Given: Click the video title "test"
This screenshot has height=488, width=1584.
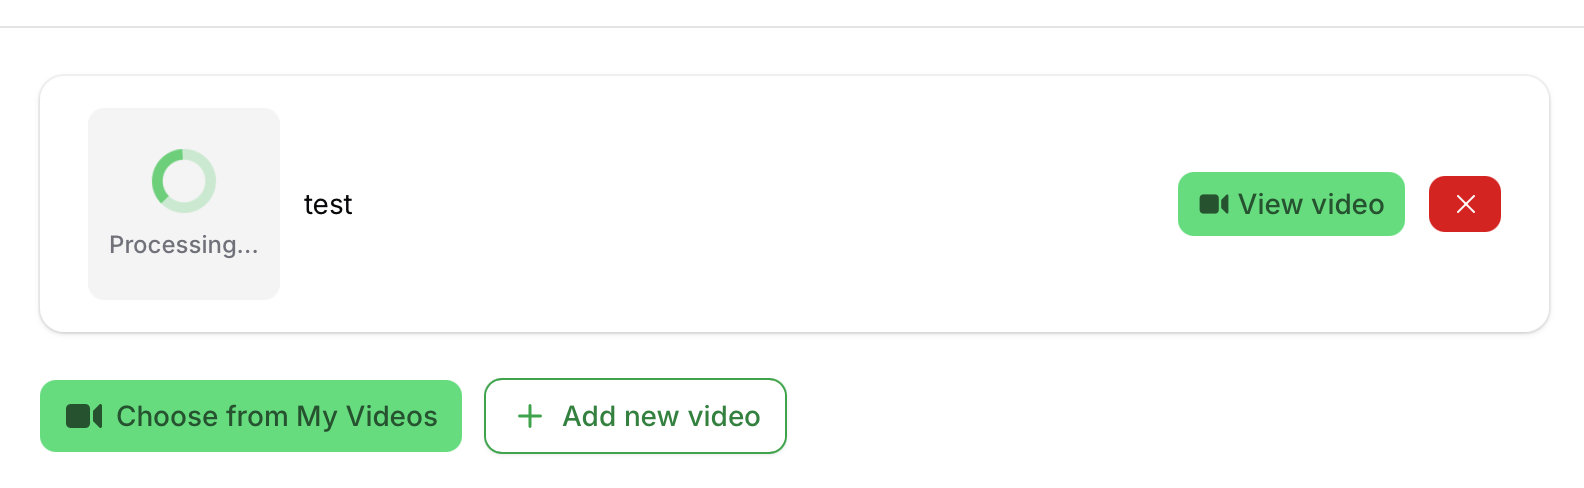Looking at the screenshot, I should click(328, 205).
